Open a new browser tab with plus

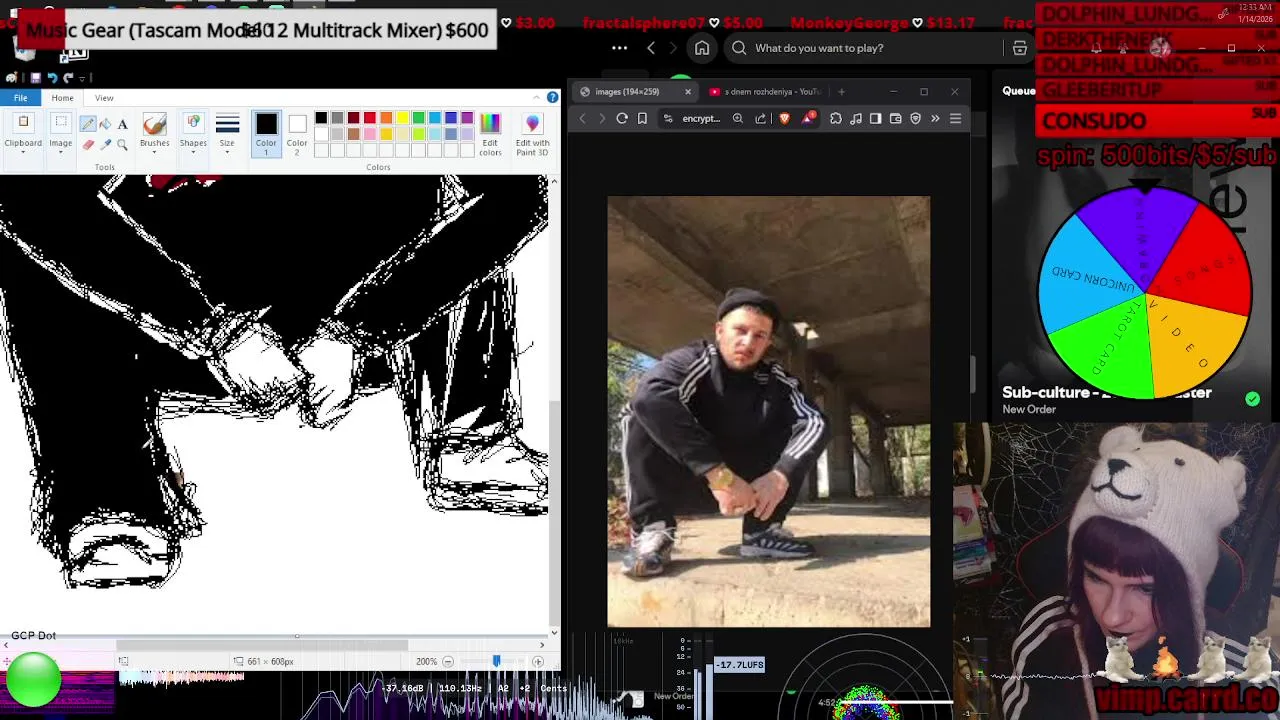click(841, 92)
